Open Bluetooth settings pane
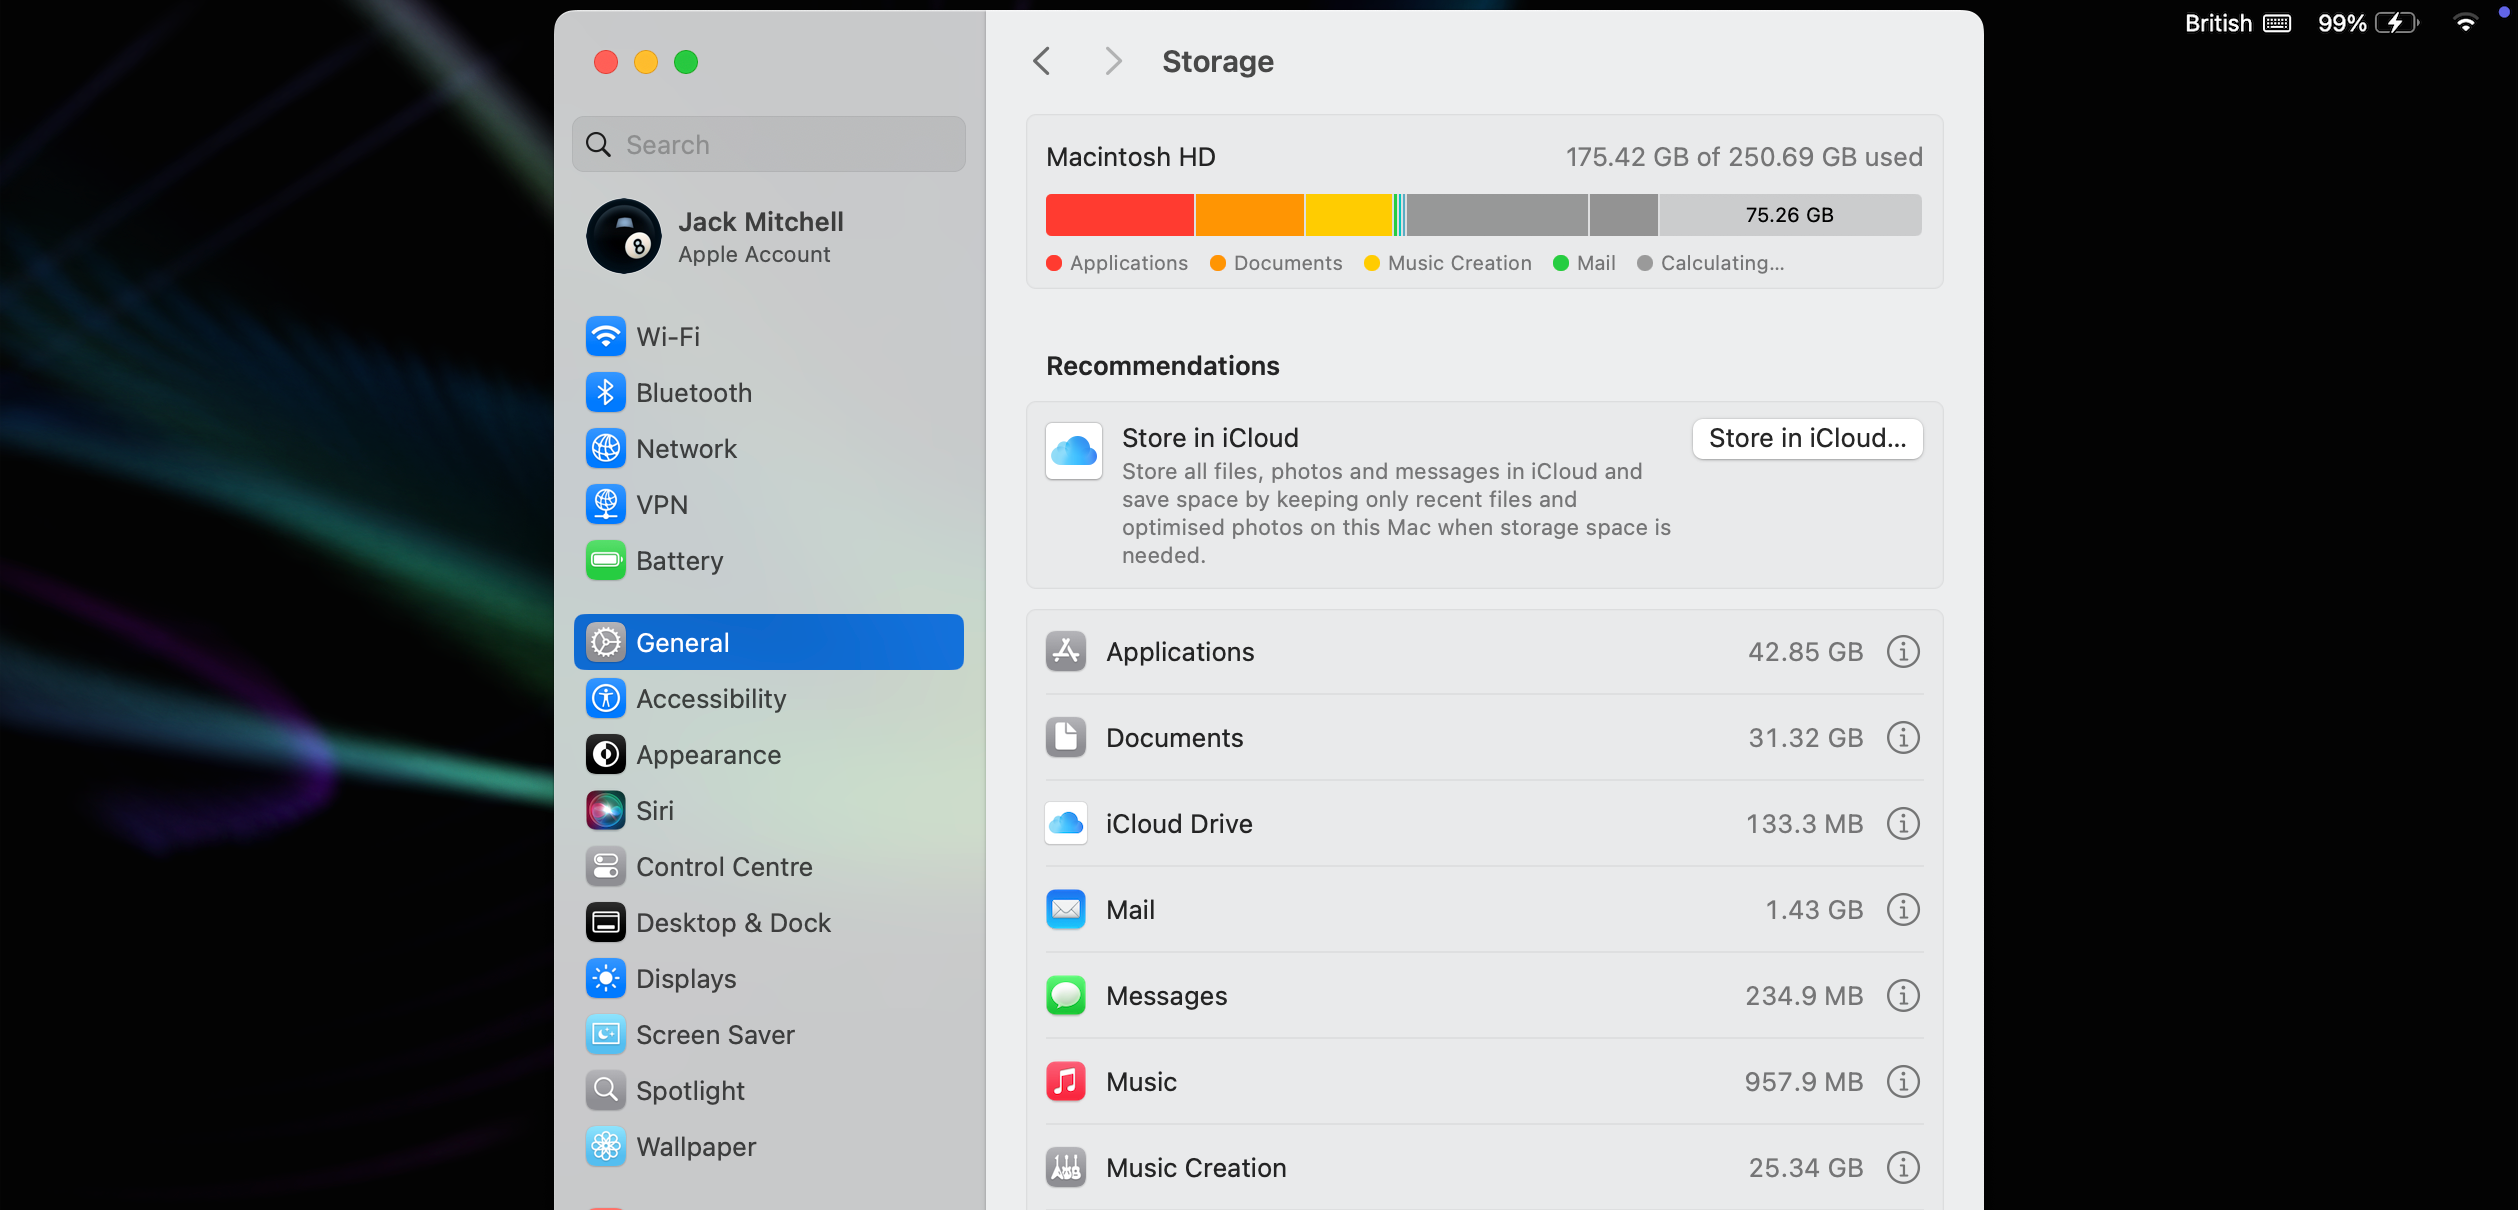This screenshot has height=1210, width=2518. (768, 393)
